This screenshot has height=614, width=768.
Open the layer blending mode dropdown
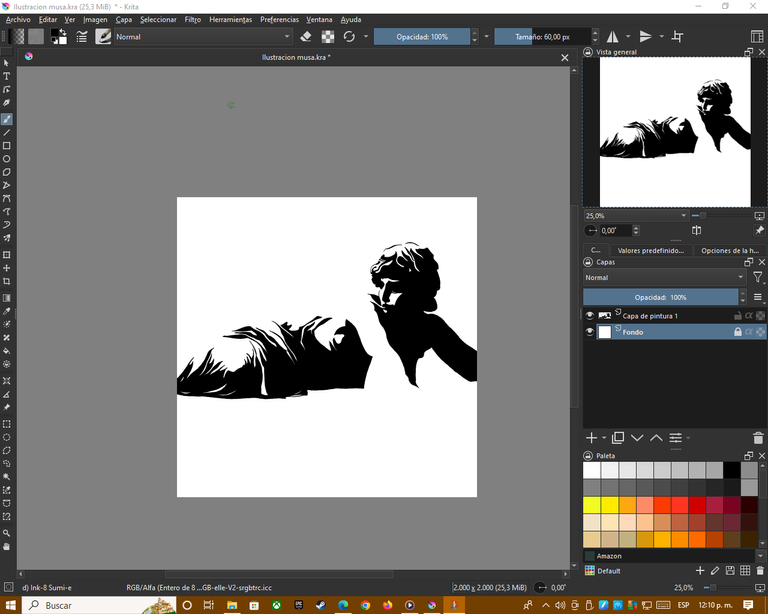point(665,277)
